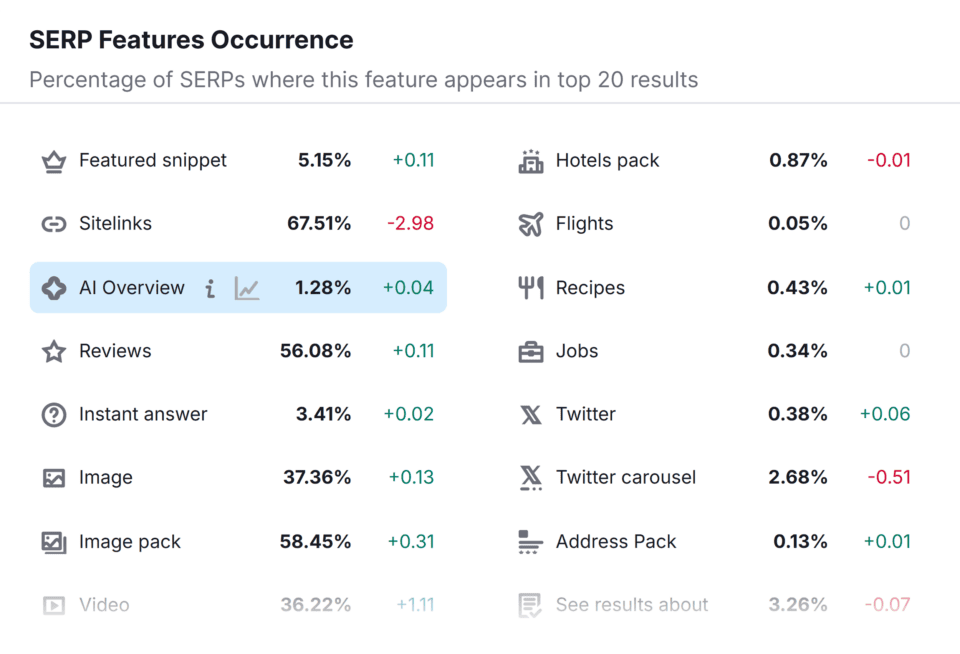Open the Twitter feature label
Screen dimensions: 960x654
[586, 415]
